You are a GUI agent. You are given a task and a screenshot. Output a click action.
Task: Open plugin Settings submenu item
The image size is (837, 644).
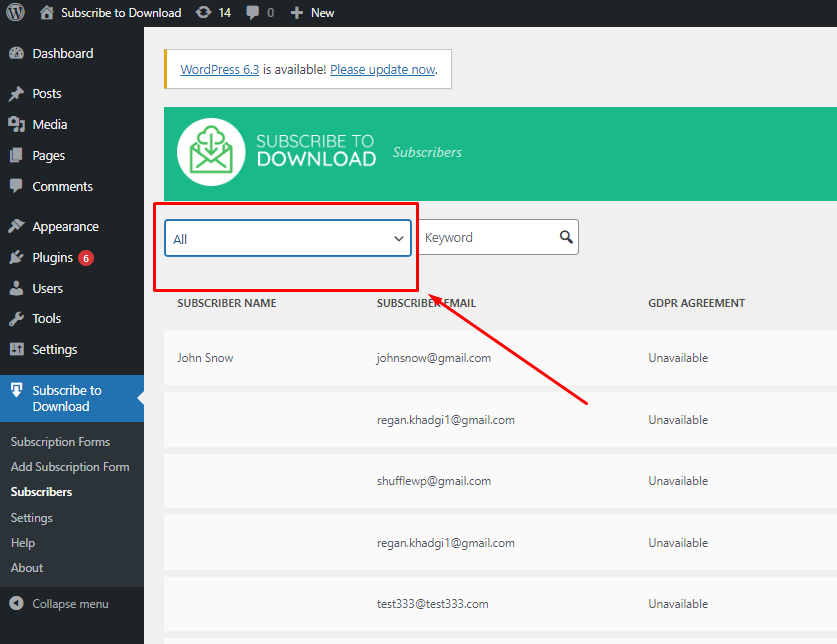pyautogui.click(x=31, y=517)
